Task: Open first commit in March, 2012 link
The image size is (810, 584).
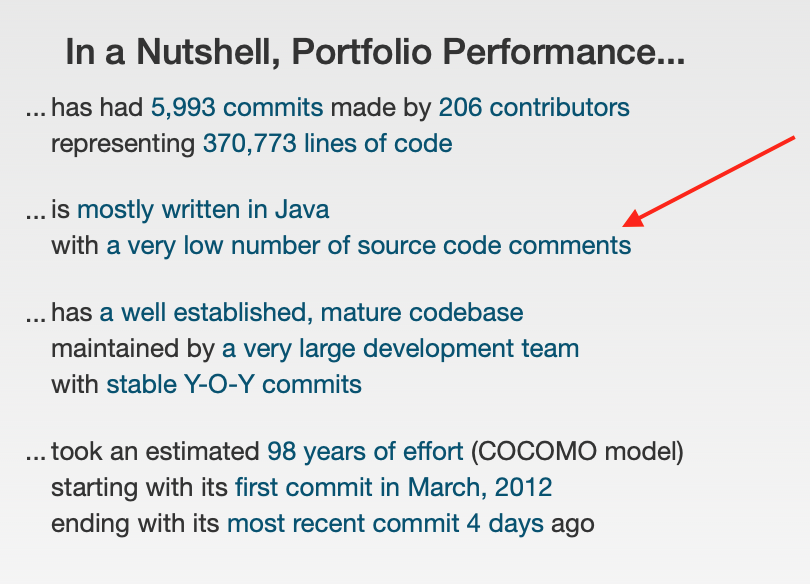Action: tap(394, 487)
